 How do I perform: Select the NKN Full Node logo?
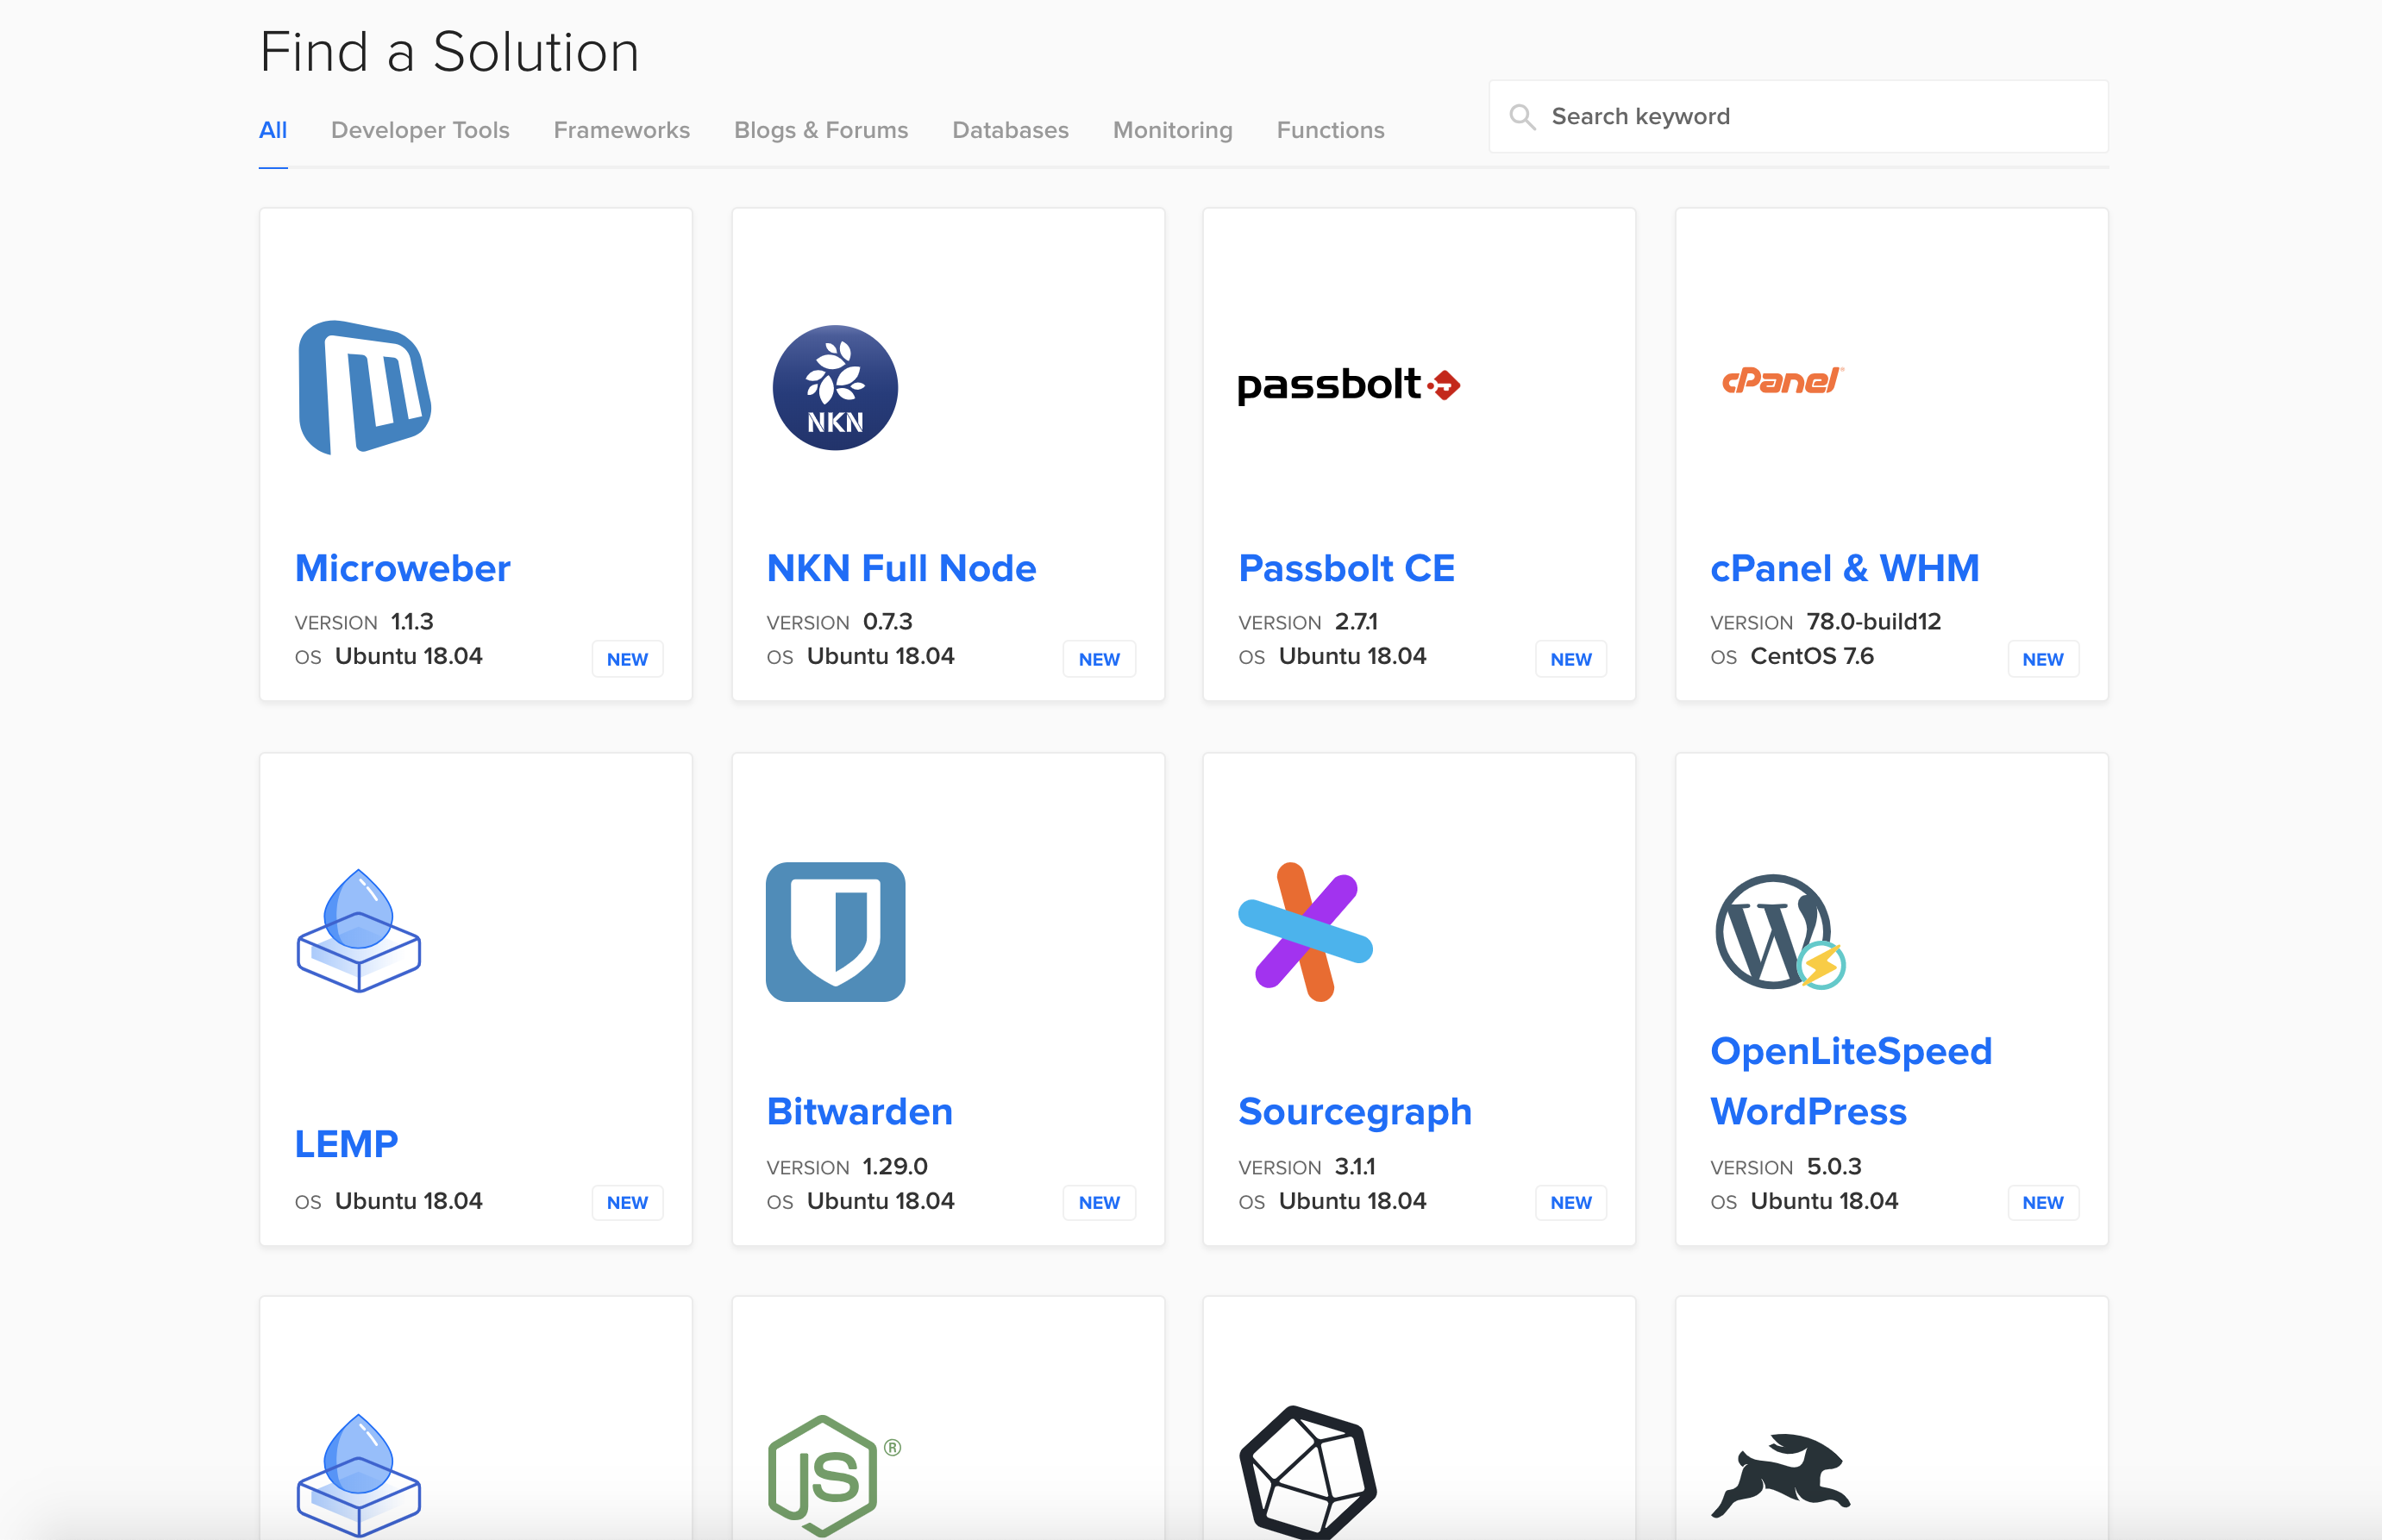click(x=835, y=388)
